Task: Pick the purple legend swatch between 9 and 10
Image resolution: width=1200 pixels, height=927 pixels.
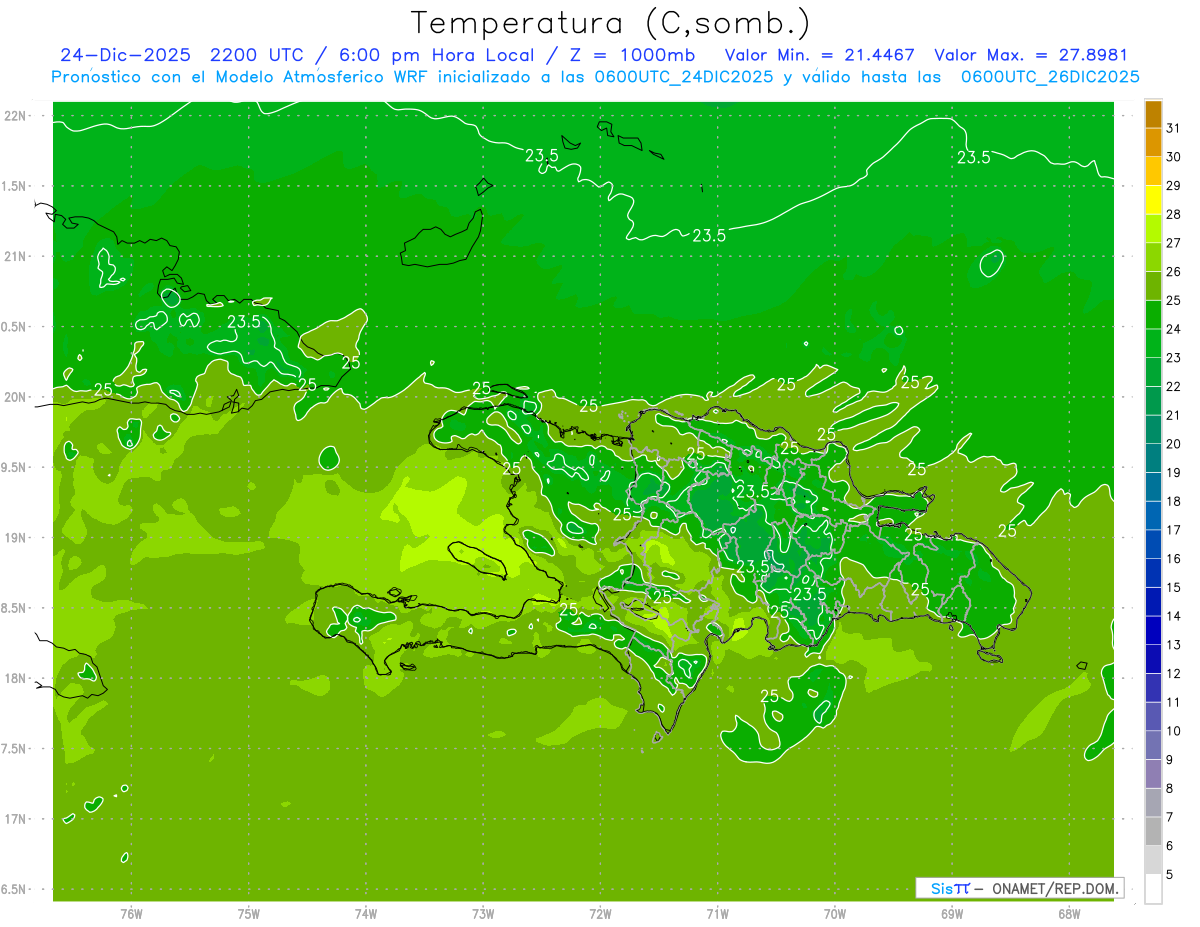Action: [x=1153, y=746]
